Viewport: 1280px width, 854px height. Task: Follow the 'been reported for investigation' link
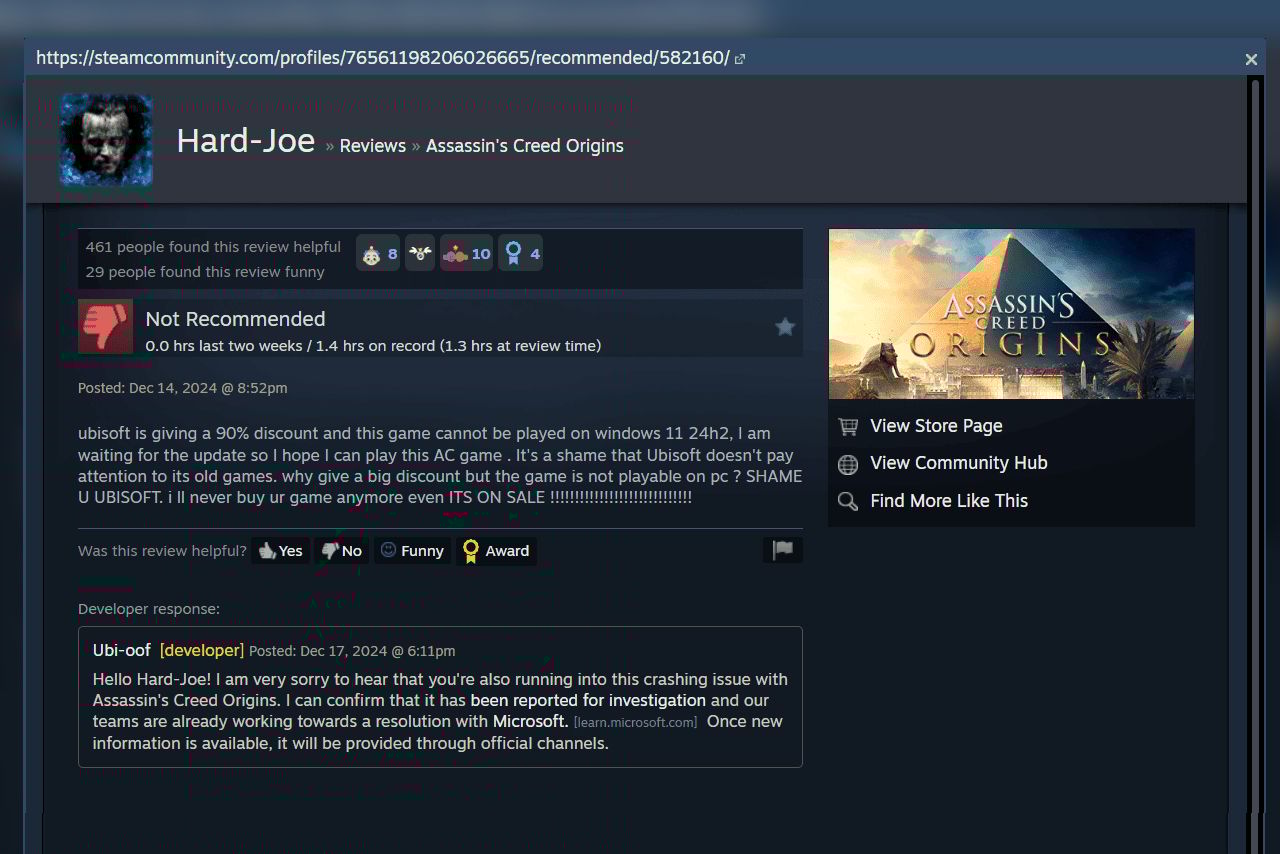click(x=588, y=701)
